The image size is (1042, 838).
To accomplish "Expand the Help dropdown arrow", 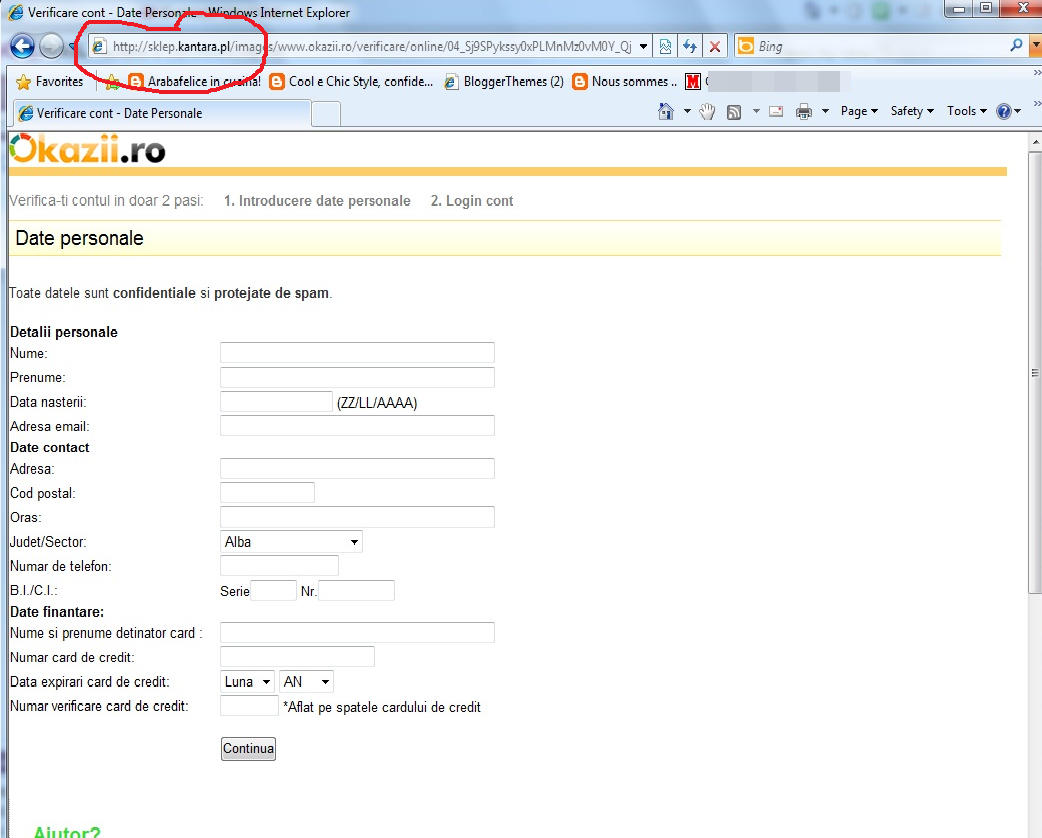I will [x=1018, y=111].
